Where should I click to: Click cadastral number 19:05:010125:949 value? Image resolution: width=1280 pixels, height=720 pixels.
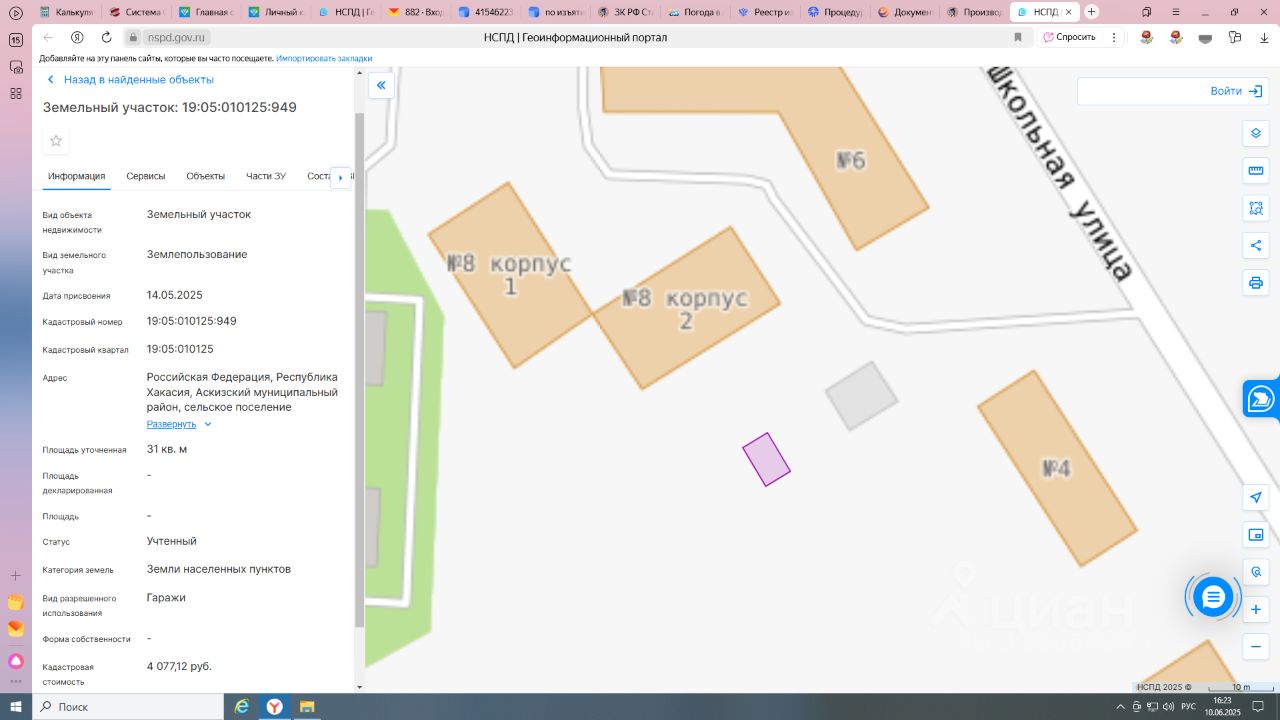192,321
